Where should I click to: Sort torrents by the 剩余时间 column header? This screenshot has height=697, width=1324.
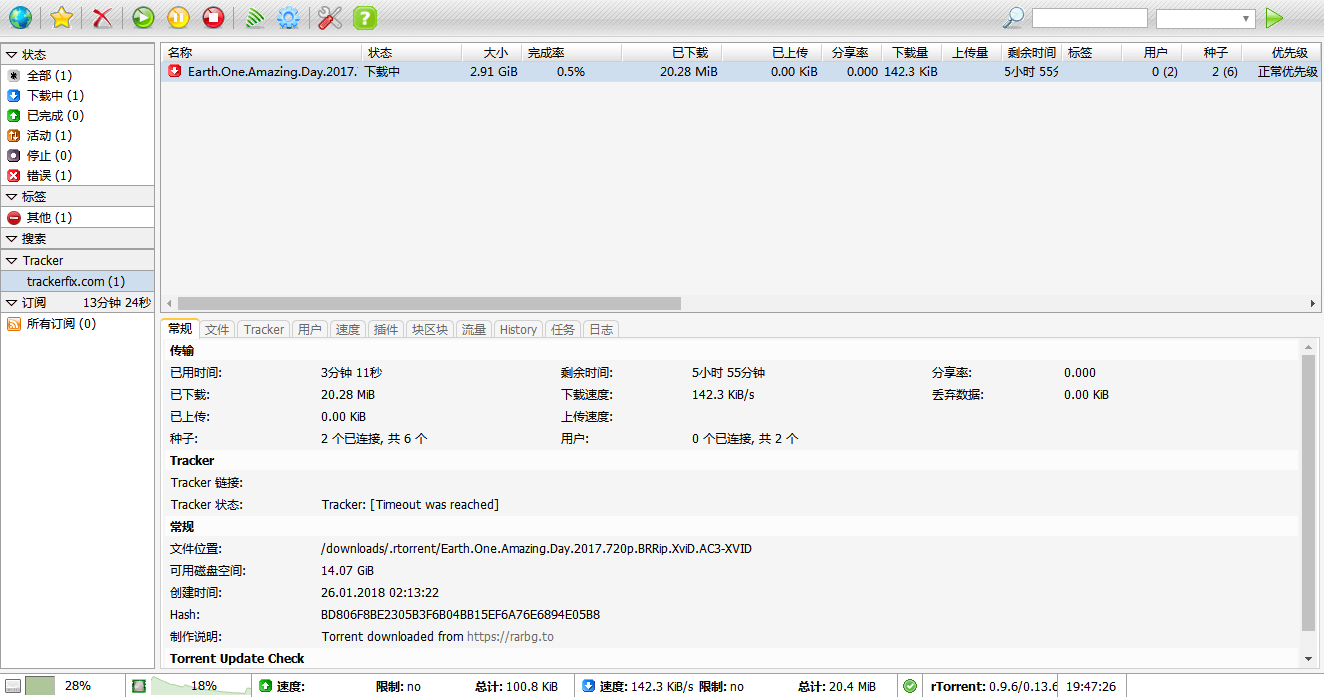coord(1031,52)
